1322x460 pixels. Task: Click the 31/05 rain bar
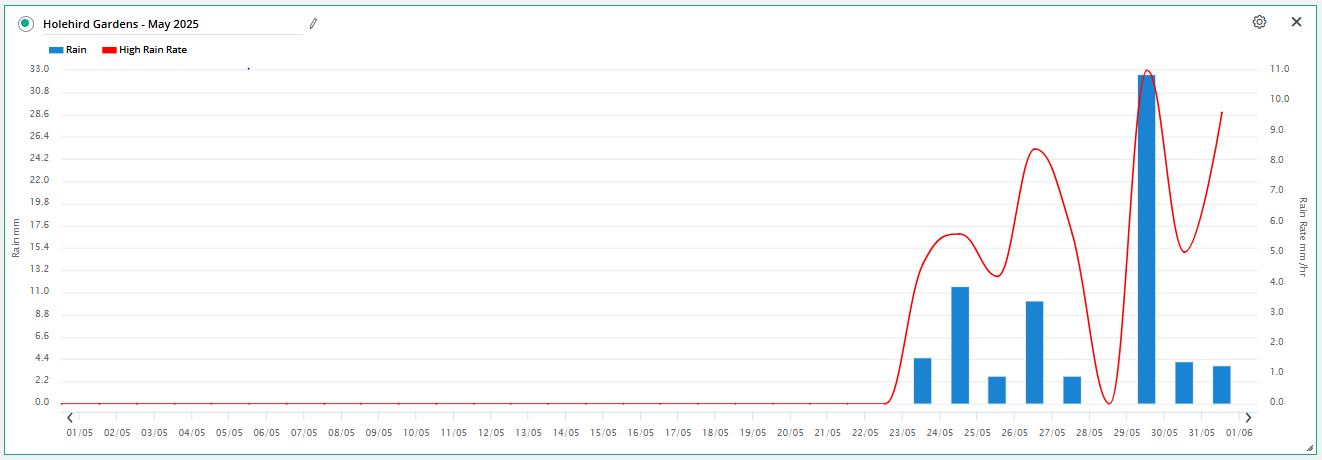tap(1222, 385)
